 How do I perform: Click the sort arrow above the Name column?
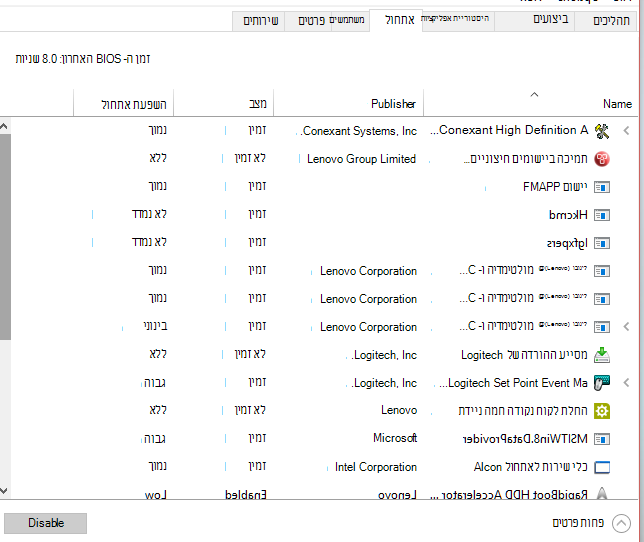[534, 94]
